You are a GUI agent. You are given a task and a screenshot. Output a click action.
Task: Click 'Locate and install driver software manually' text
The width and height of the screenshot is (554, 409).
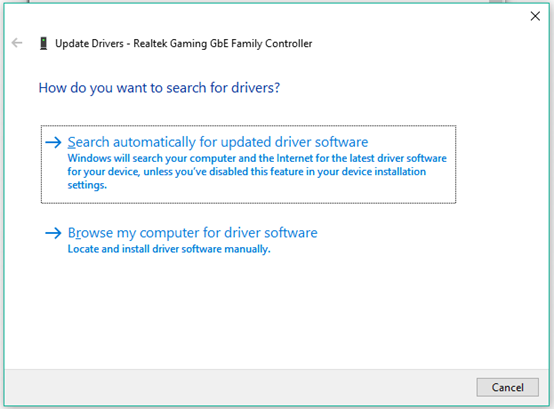[169, 249]
